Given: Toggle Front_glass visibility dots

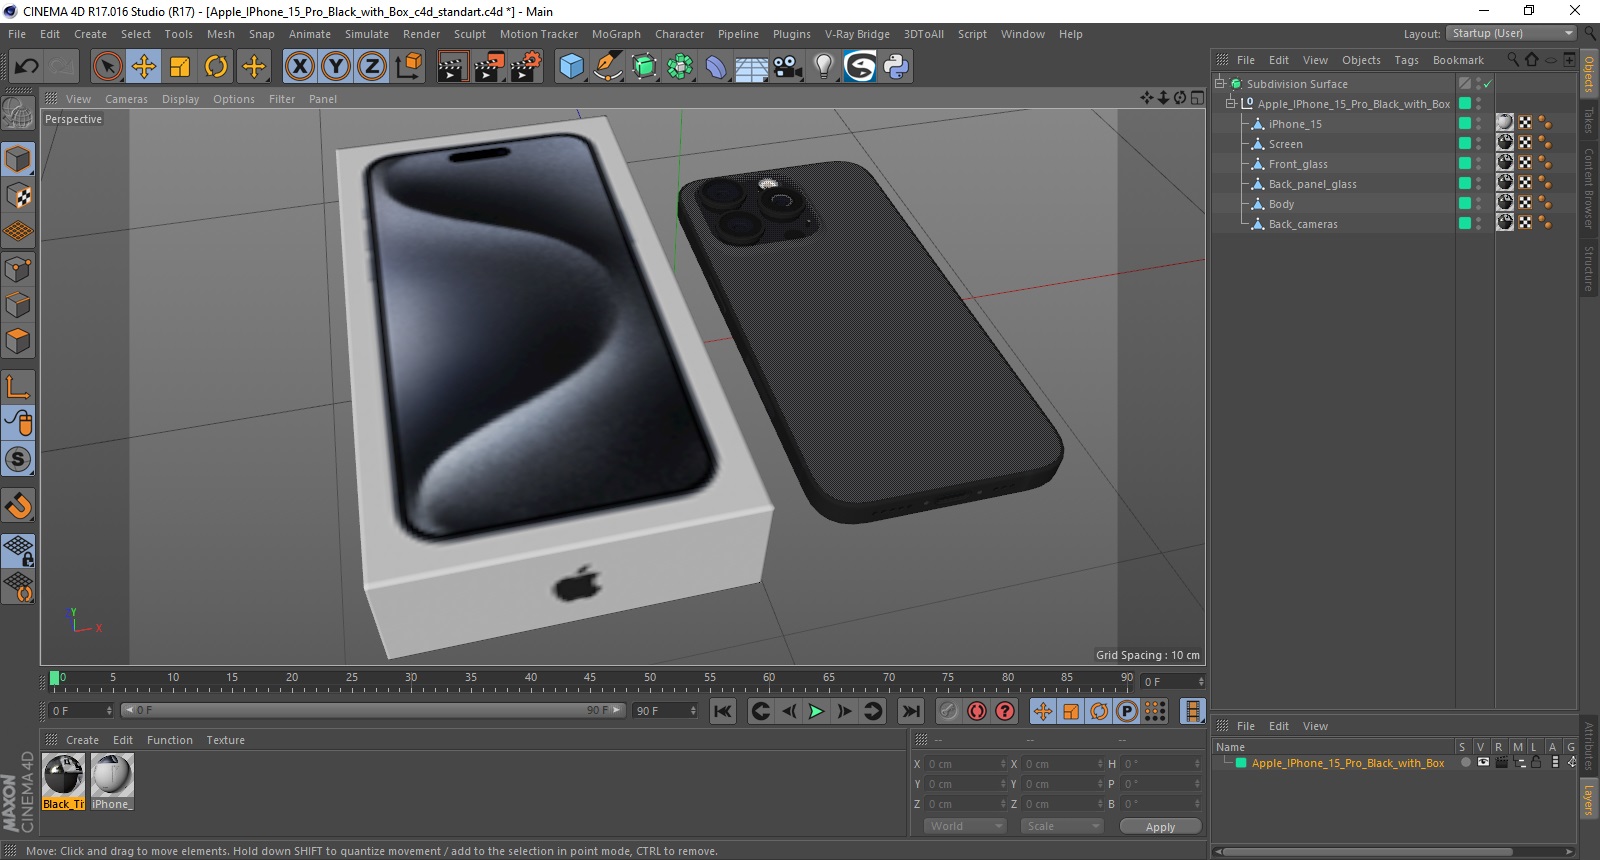Looking at the screenshot, I should click(x=1479, y=163).
